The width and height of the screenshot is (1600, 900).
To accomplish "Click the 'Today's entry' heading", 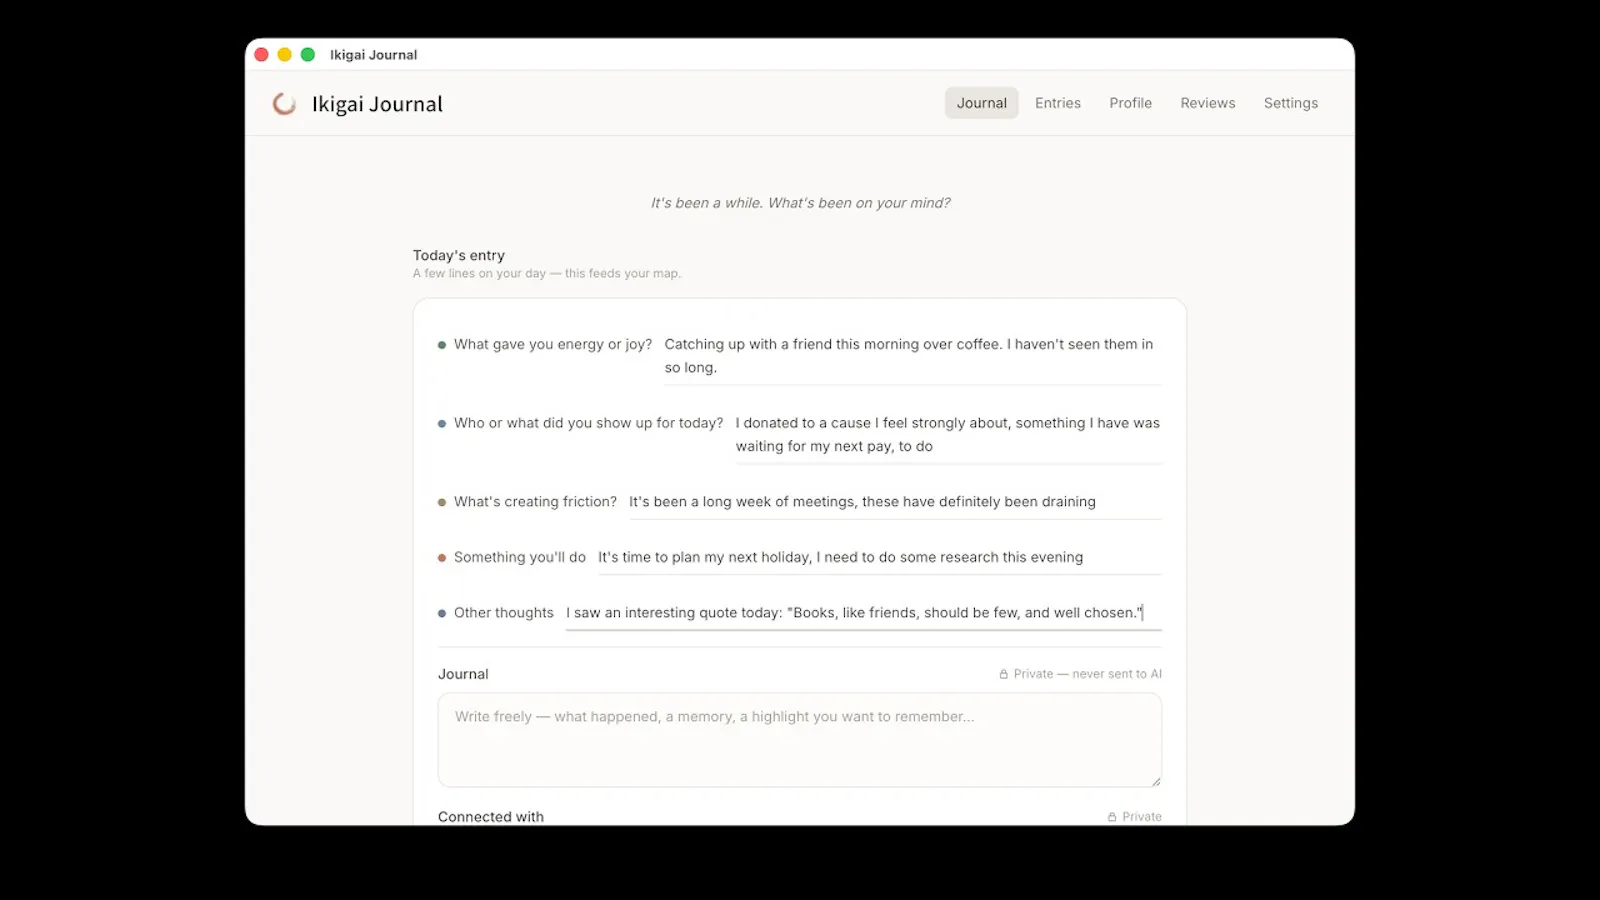I will coord(459,255).
